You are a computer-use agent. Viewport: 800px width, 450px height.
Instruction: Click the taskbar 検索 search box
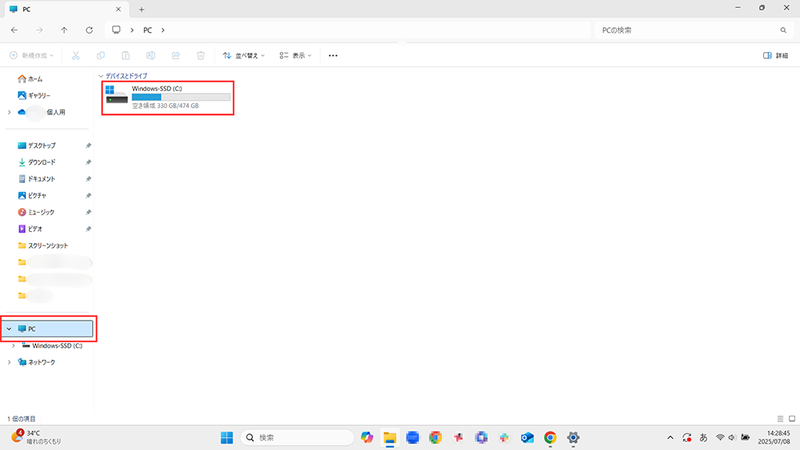[297, 437]
